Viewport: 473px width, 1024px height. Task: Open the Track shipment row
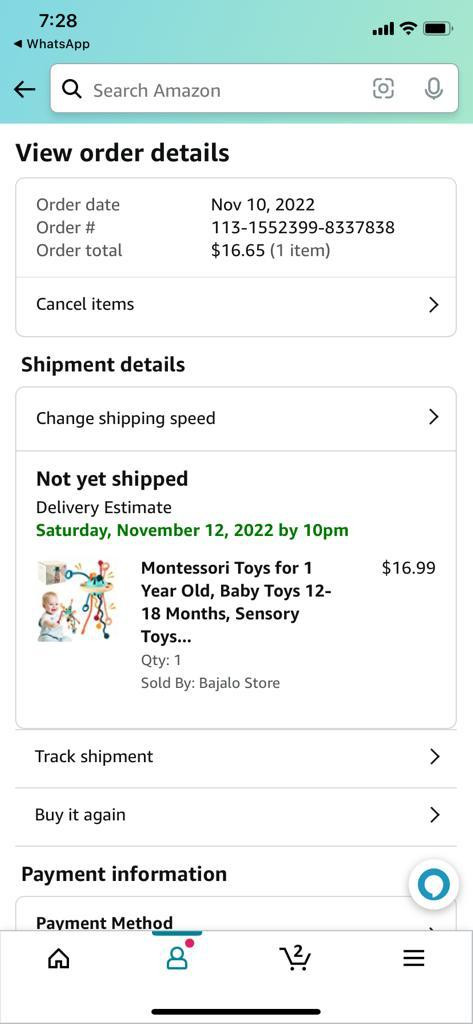[x=236, y=758]
